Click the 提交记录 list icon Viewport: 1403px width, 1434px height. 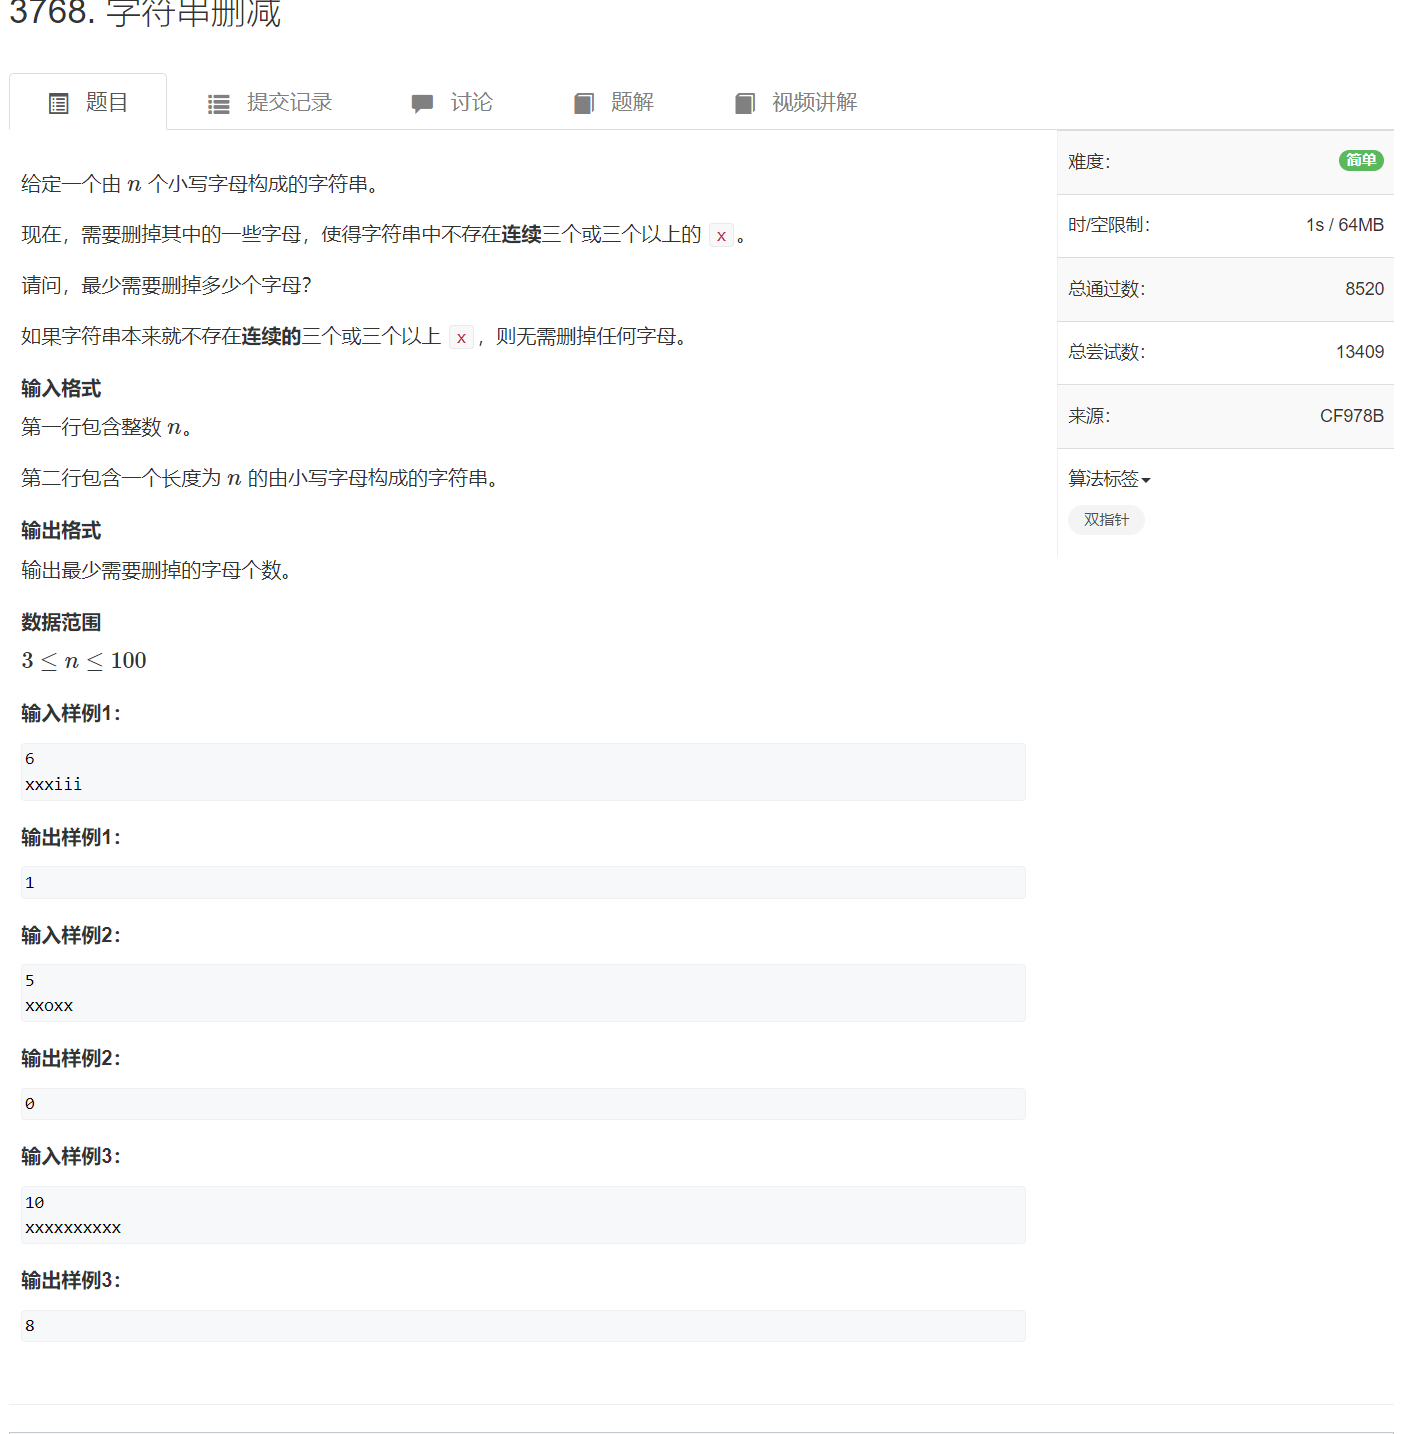(x=219, y=101)
